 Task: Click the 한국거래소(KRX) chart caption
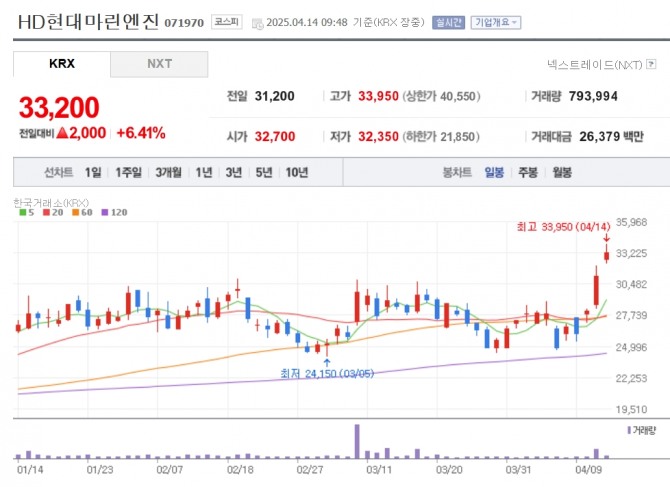coord(51,202)
